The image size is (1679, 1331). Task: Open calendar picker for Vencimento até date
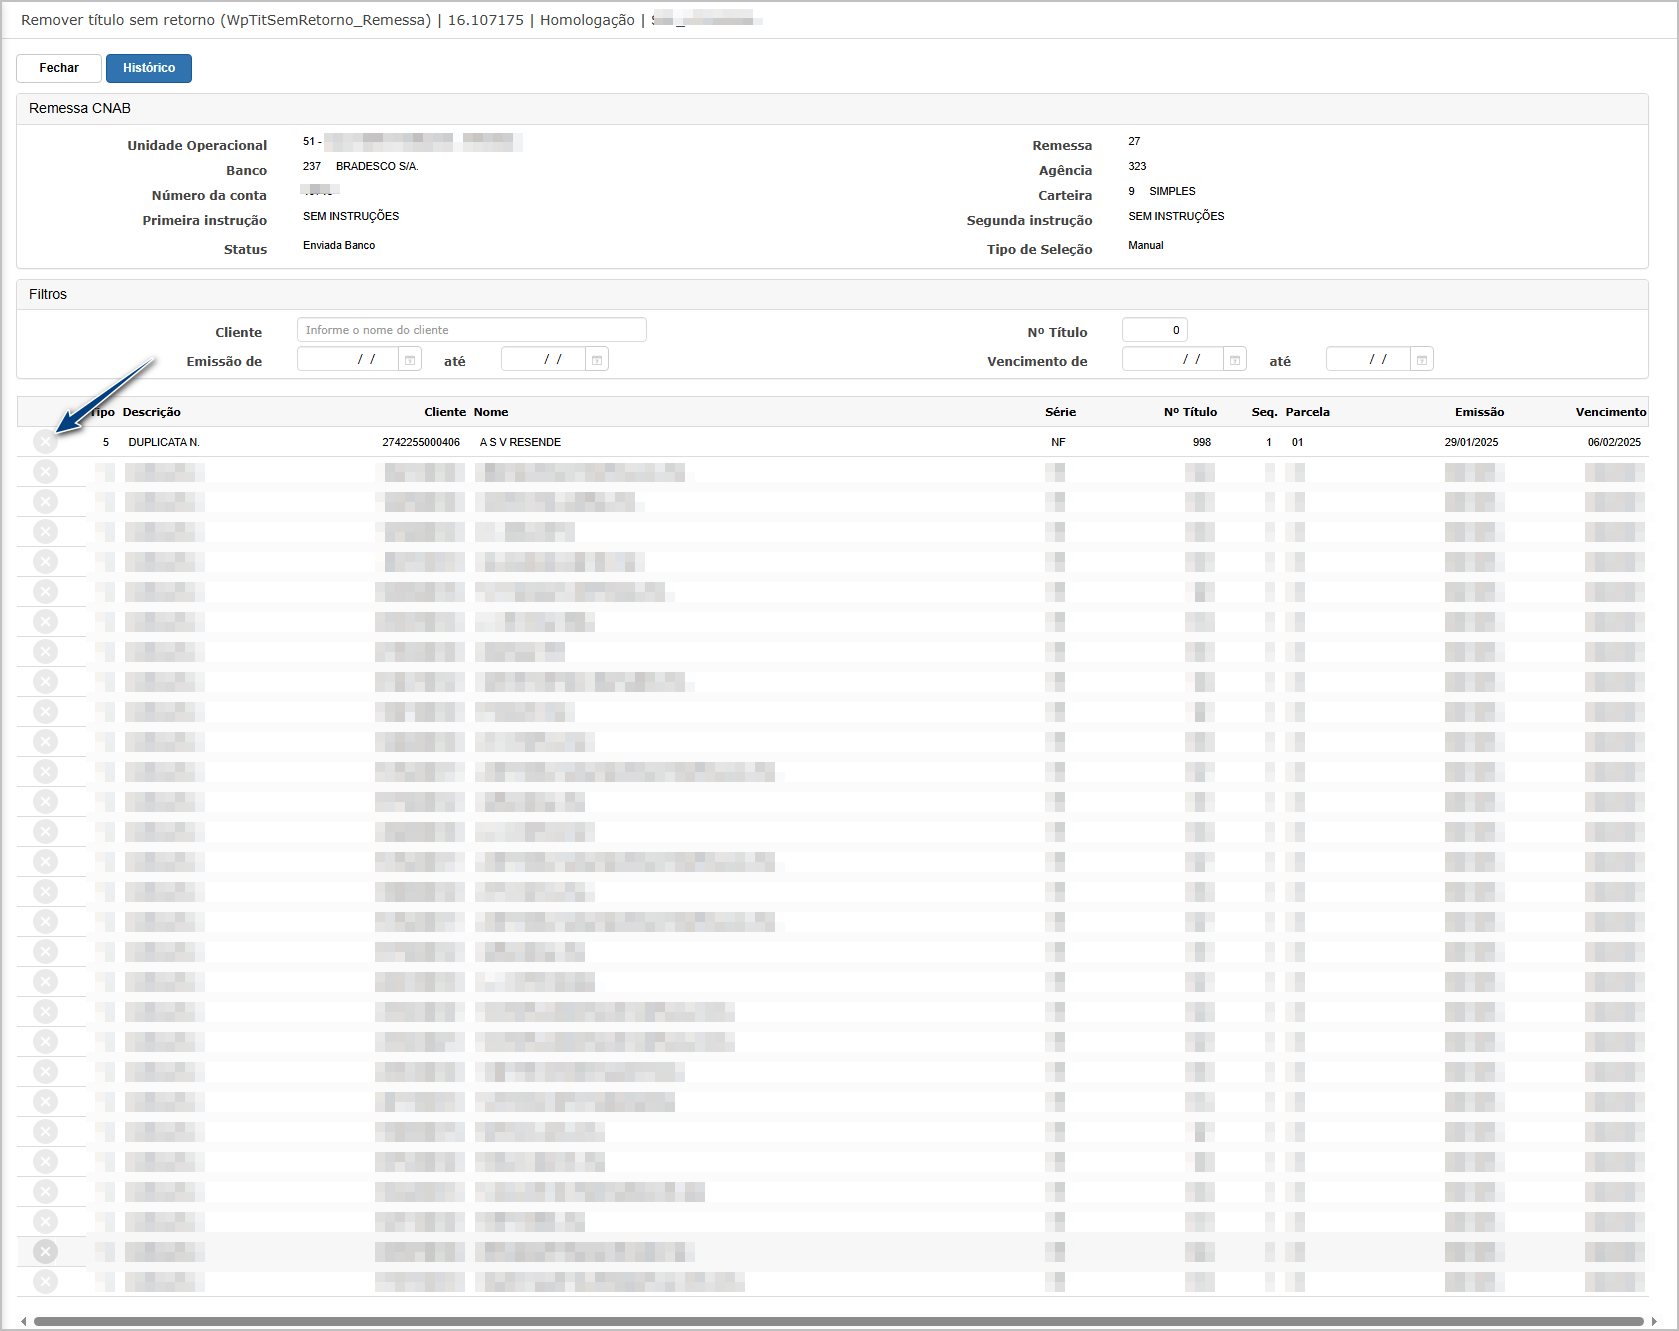1421,360
